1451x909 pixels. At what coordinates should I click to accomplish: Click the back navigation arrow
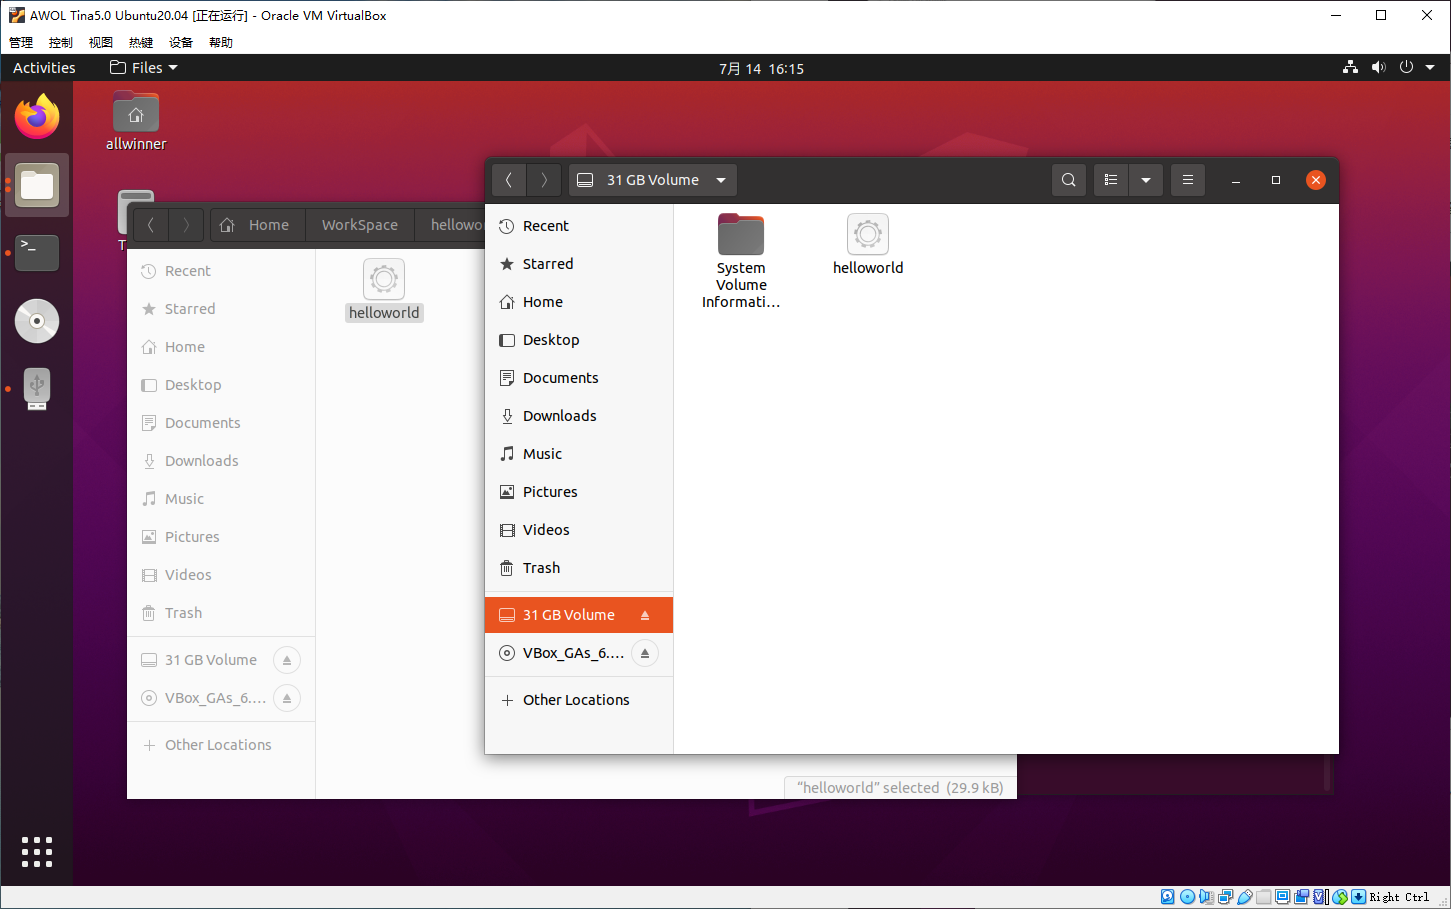pos(508,180)
